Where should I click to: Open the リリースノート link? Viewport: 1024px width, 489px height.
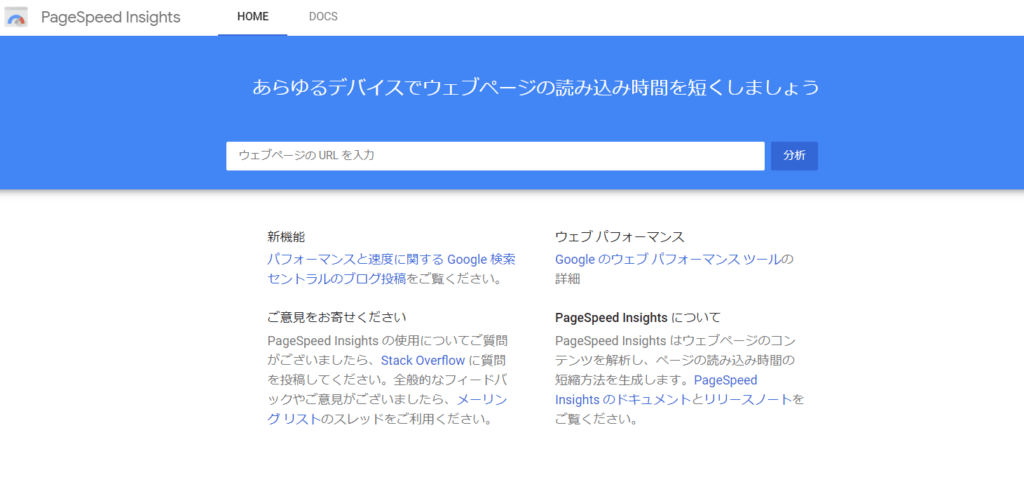tap(748, 400)
